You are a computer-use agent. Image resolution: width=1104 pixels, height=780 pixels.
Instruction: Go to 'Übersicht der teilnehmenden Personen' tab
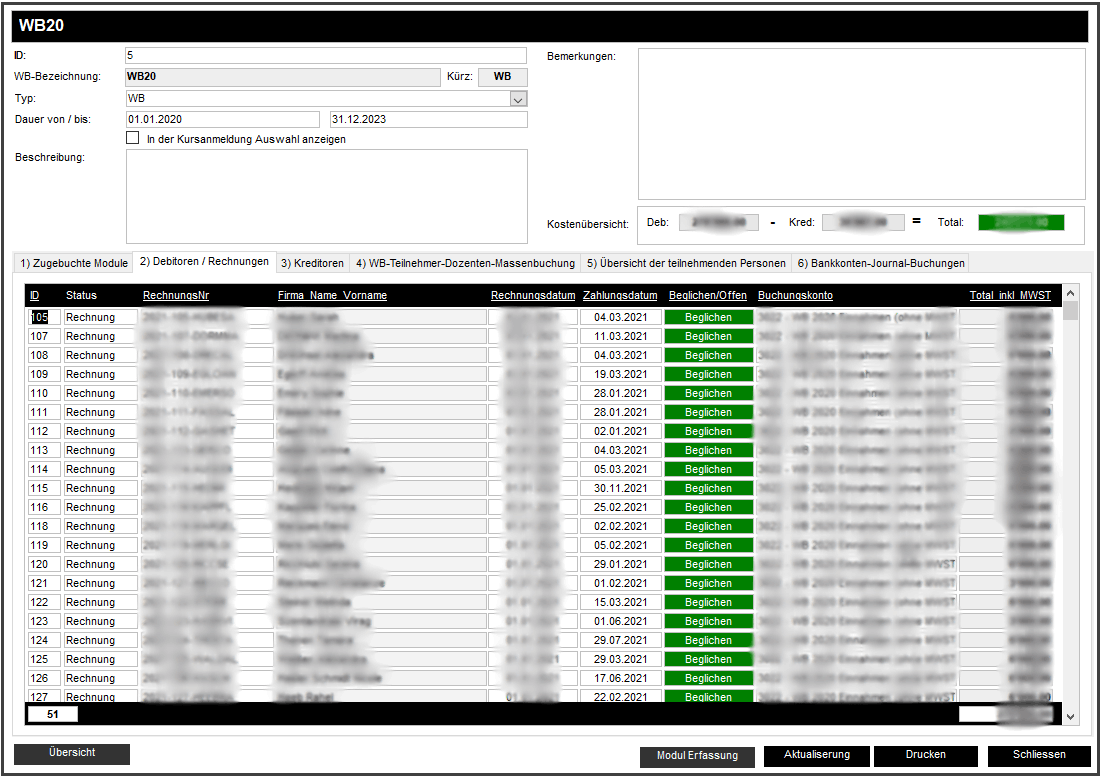click(686, 263)
